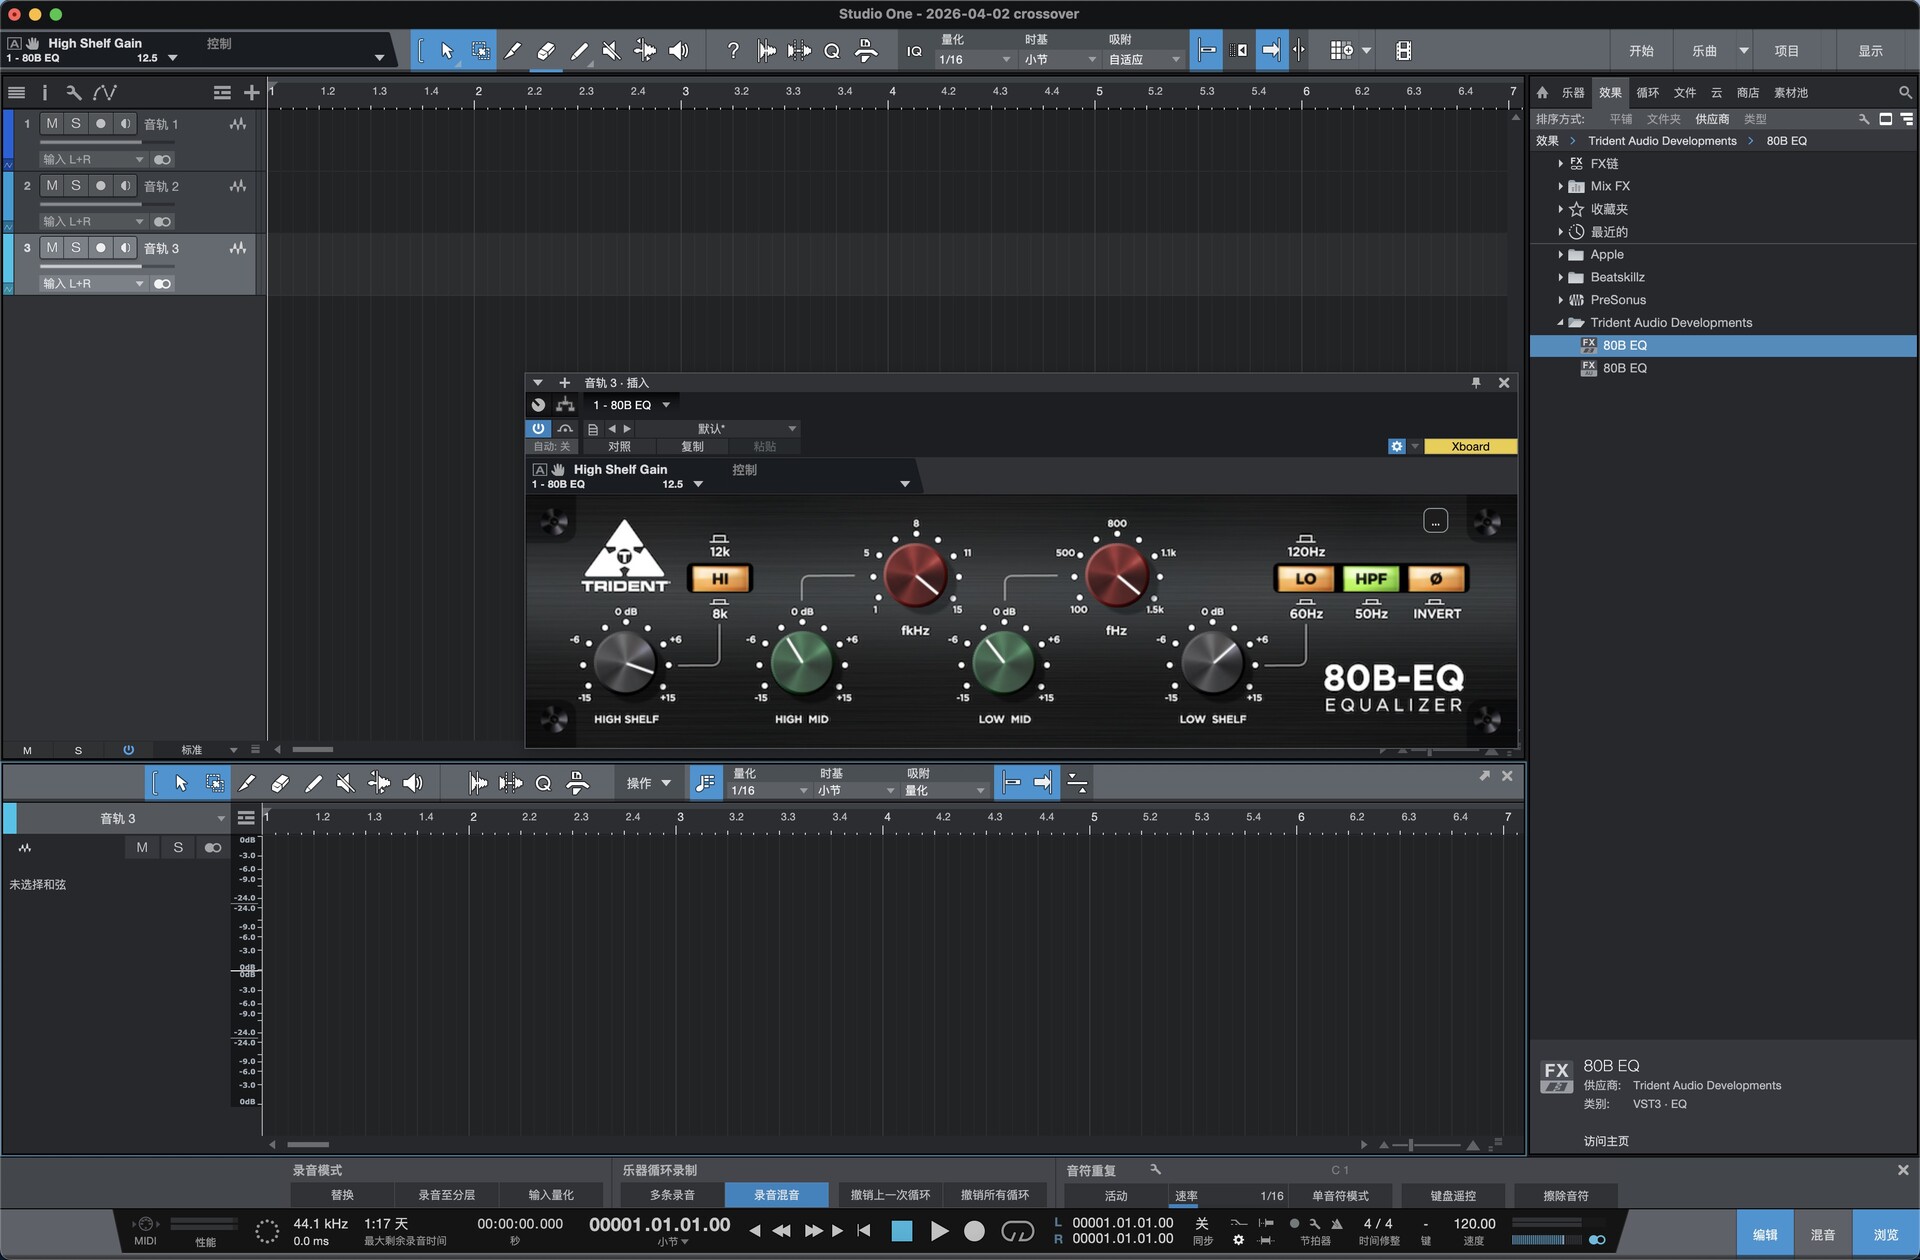The width and height of the screenshot is (1920, 1260).
Task: Bypass plugin with the power button
Action: [x=538, y=429]
